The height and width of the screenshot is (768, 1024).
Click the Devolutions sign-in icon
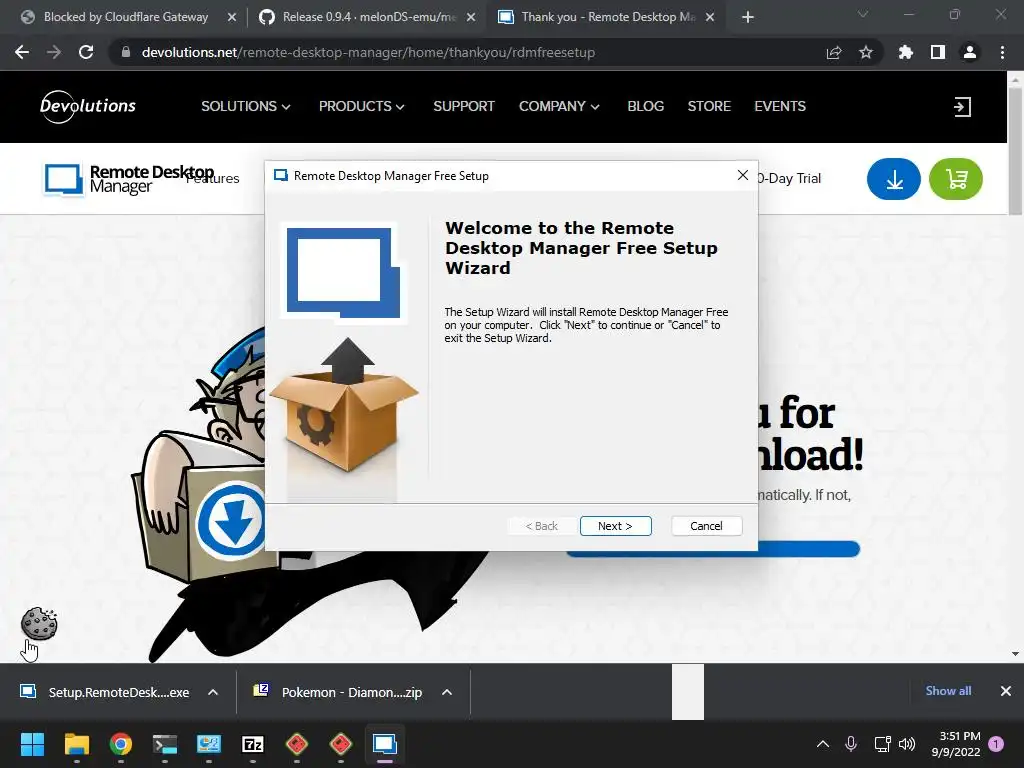click(962, 106)
